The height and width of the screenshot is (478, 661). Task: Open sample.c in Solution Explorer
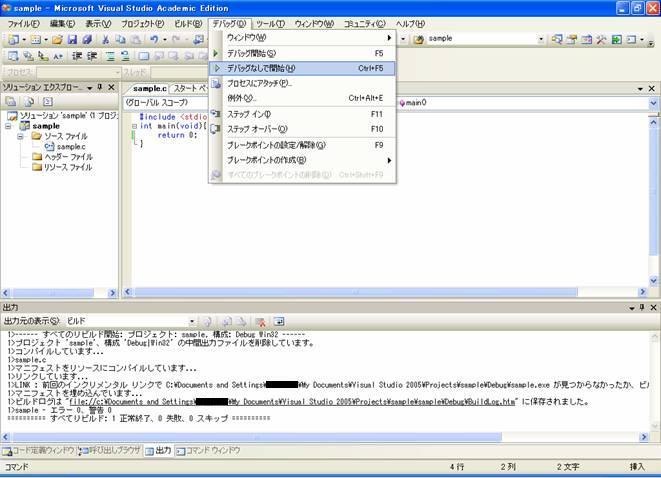[x=70, y=147]
